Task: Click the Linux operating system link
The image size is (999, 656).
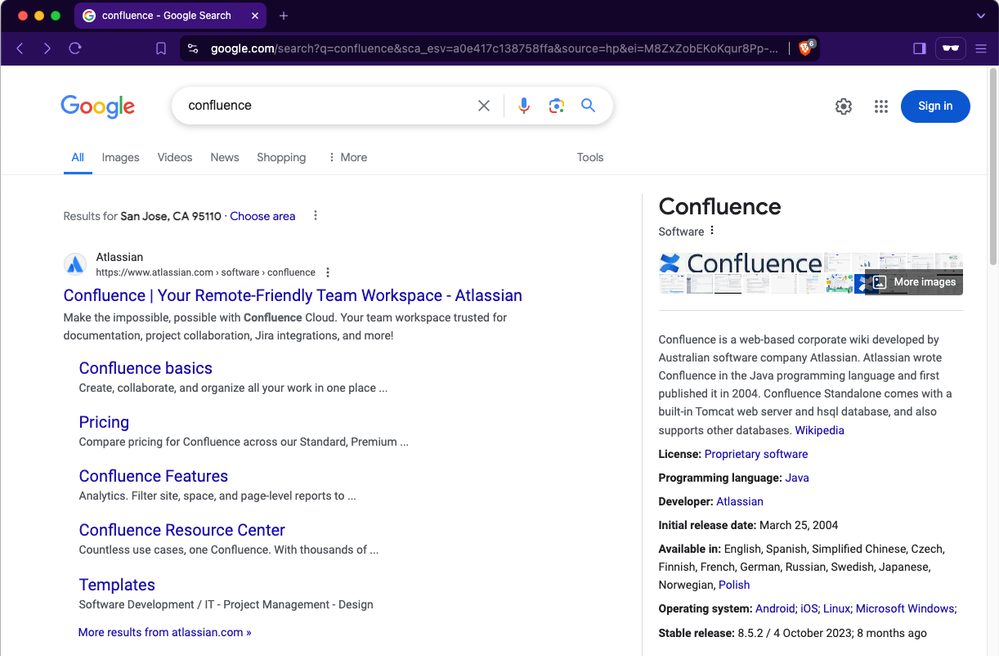Action: [x=837, y=608]
